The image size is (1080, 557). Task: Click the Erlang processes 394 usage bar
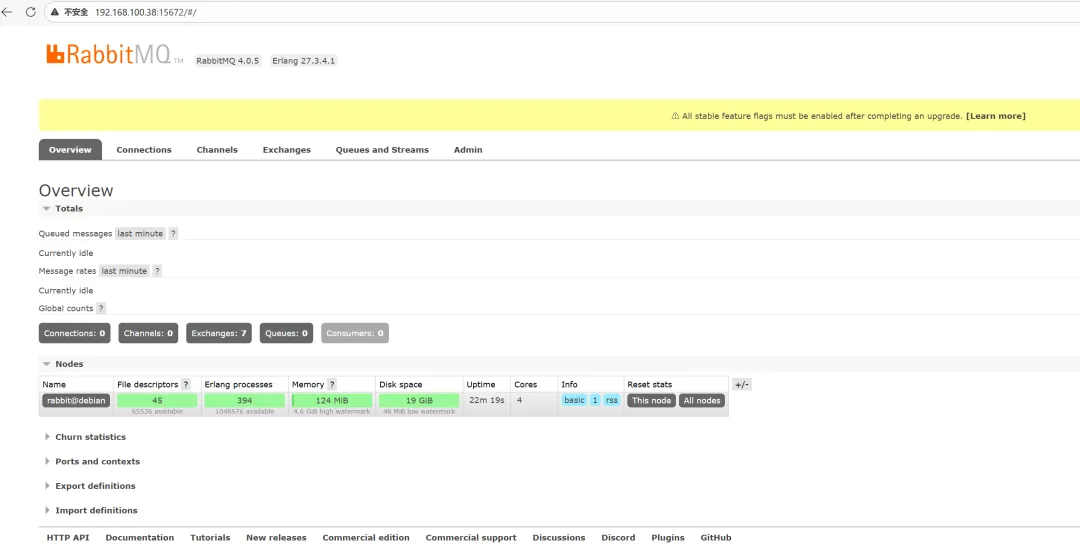point(245,401)
